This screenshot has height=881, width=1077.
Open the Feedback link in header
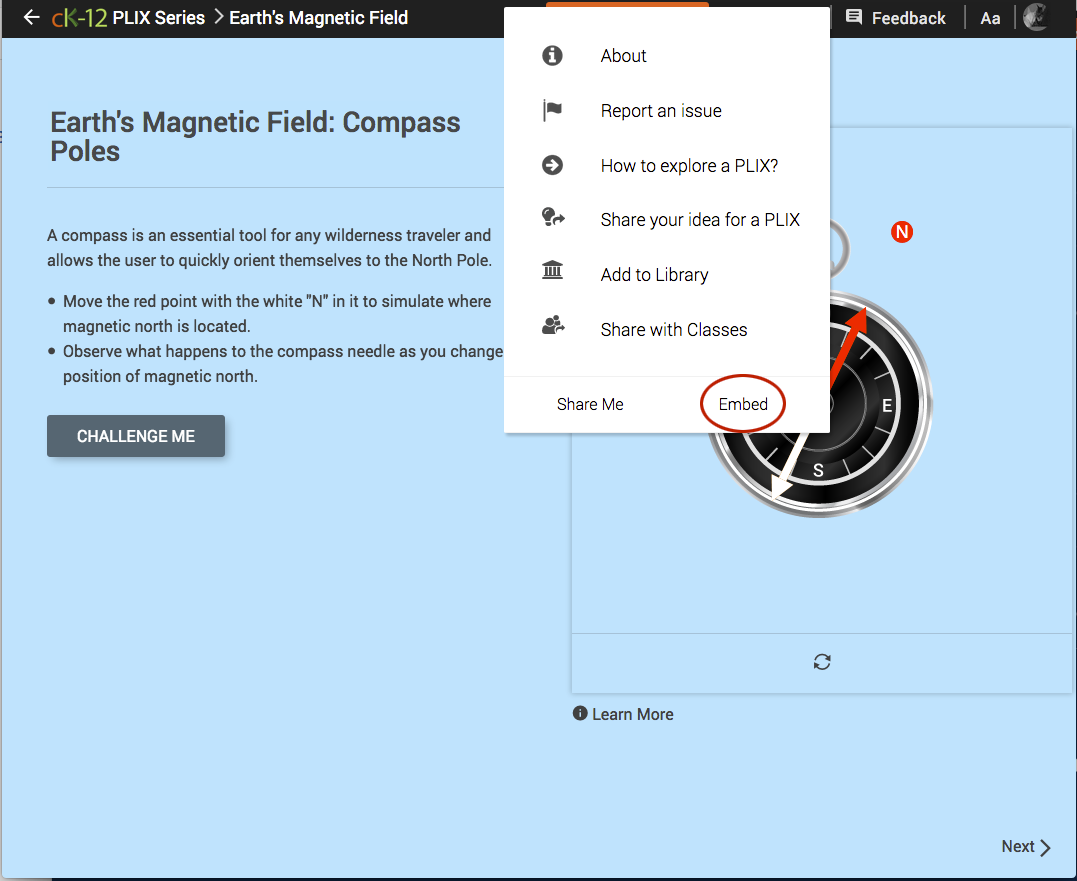(x=896, y=18)
